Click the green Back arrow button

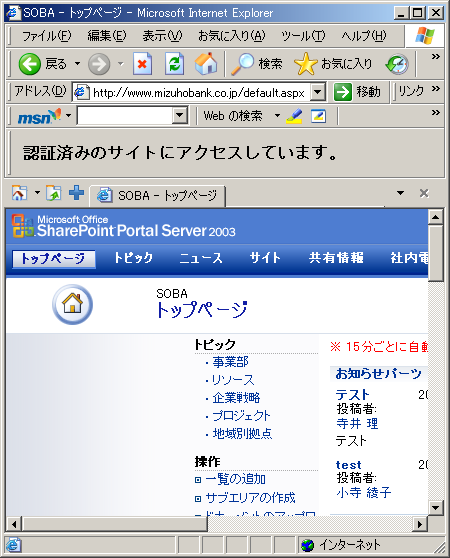[30, 64]
